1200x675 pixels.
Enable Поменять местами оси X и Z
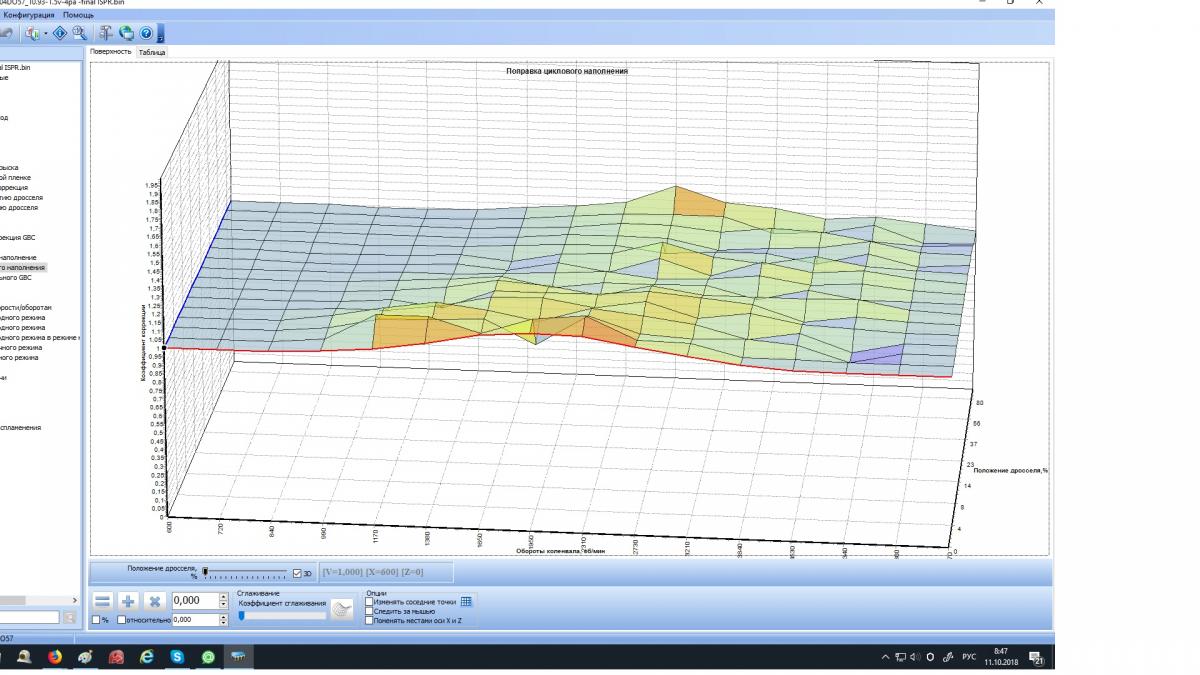[x=370, y=621]
